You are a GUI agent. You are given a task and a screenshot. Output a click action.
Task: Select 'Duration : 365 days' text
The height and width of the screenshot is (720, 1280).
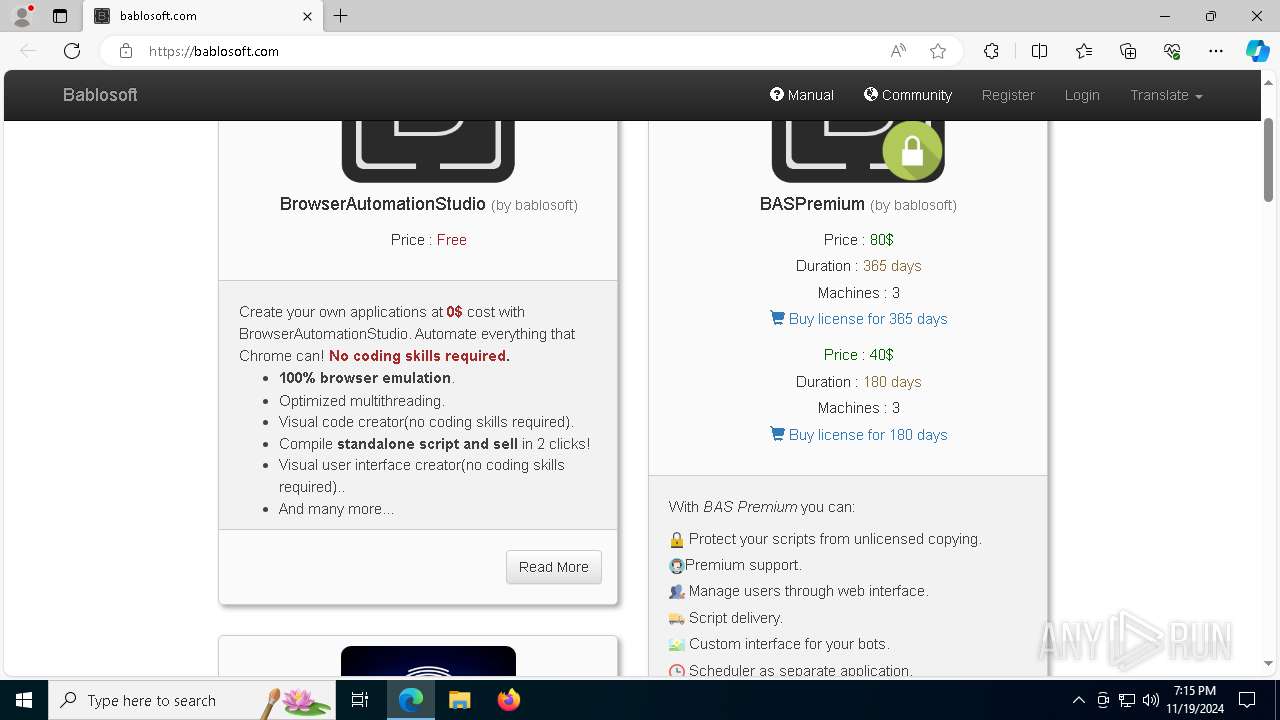pos(859,266)
